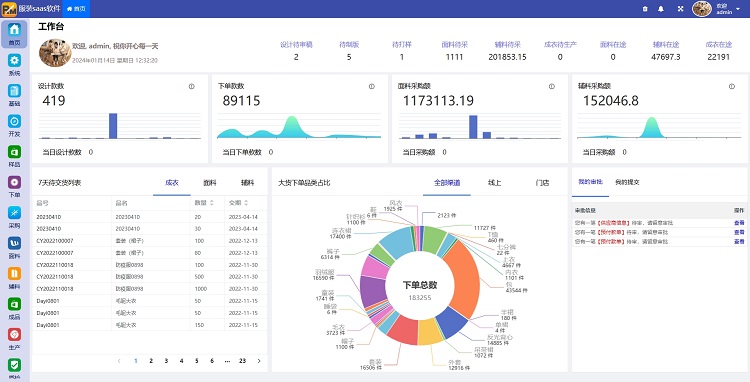Viewport: 750px width, 382px height.
Task: Switch to the 线上 channel tab
Action: (x=495, y=183)
